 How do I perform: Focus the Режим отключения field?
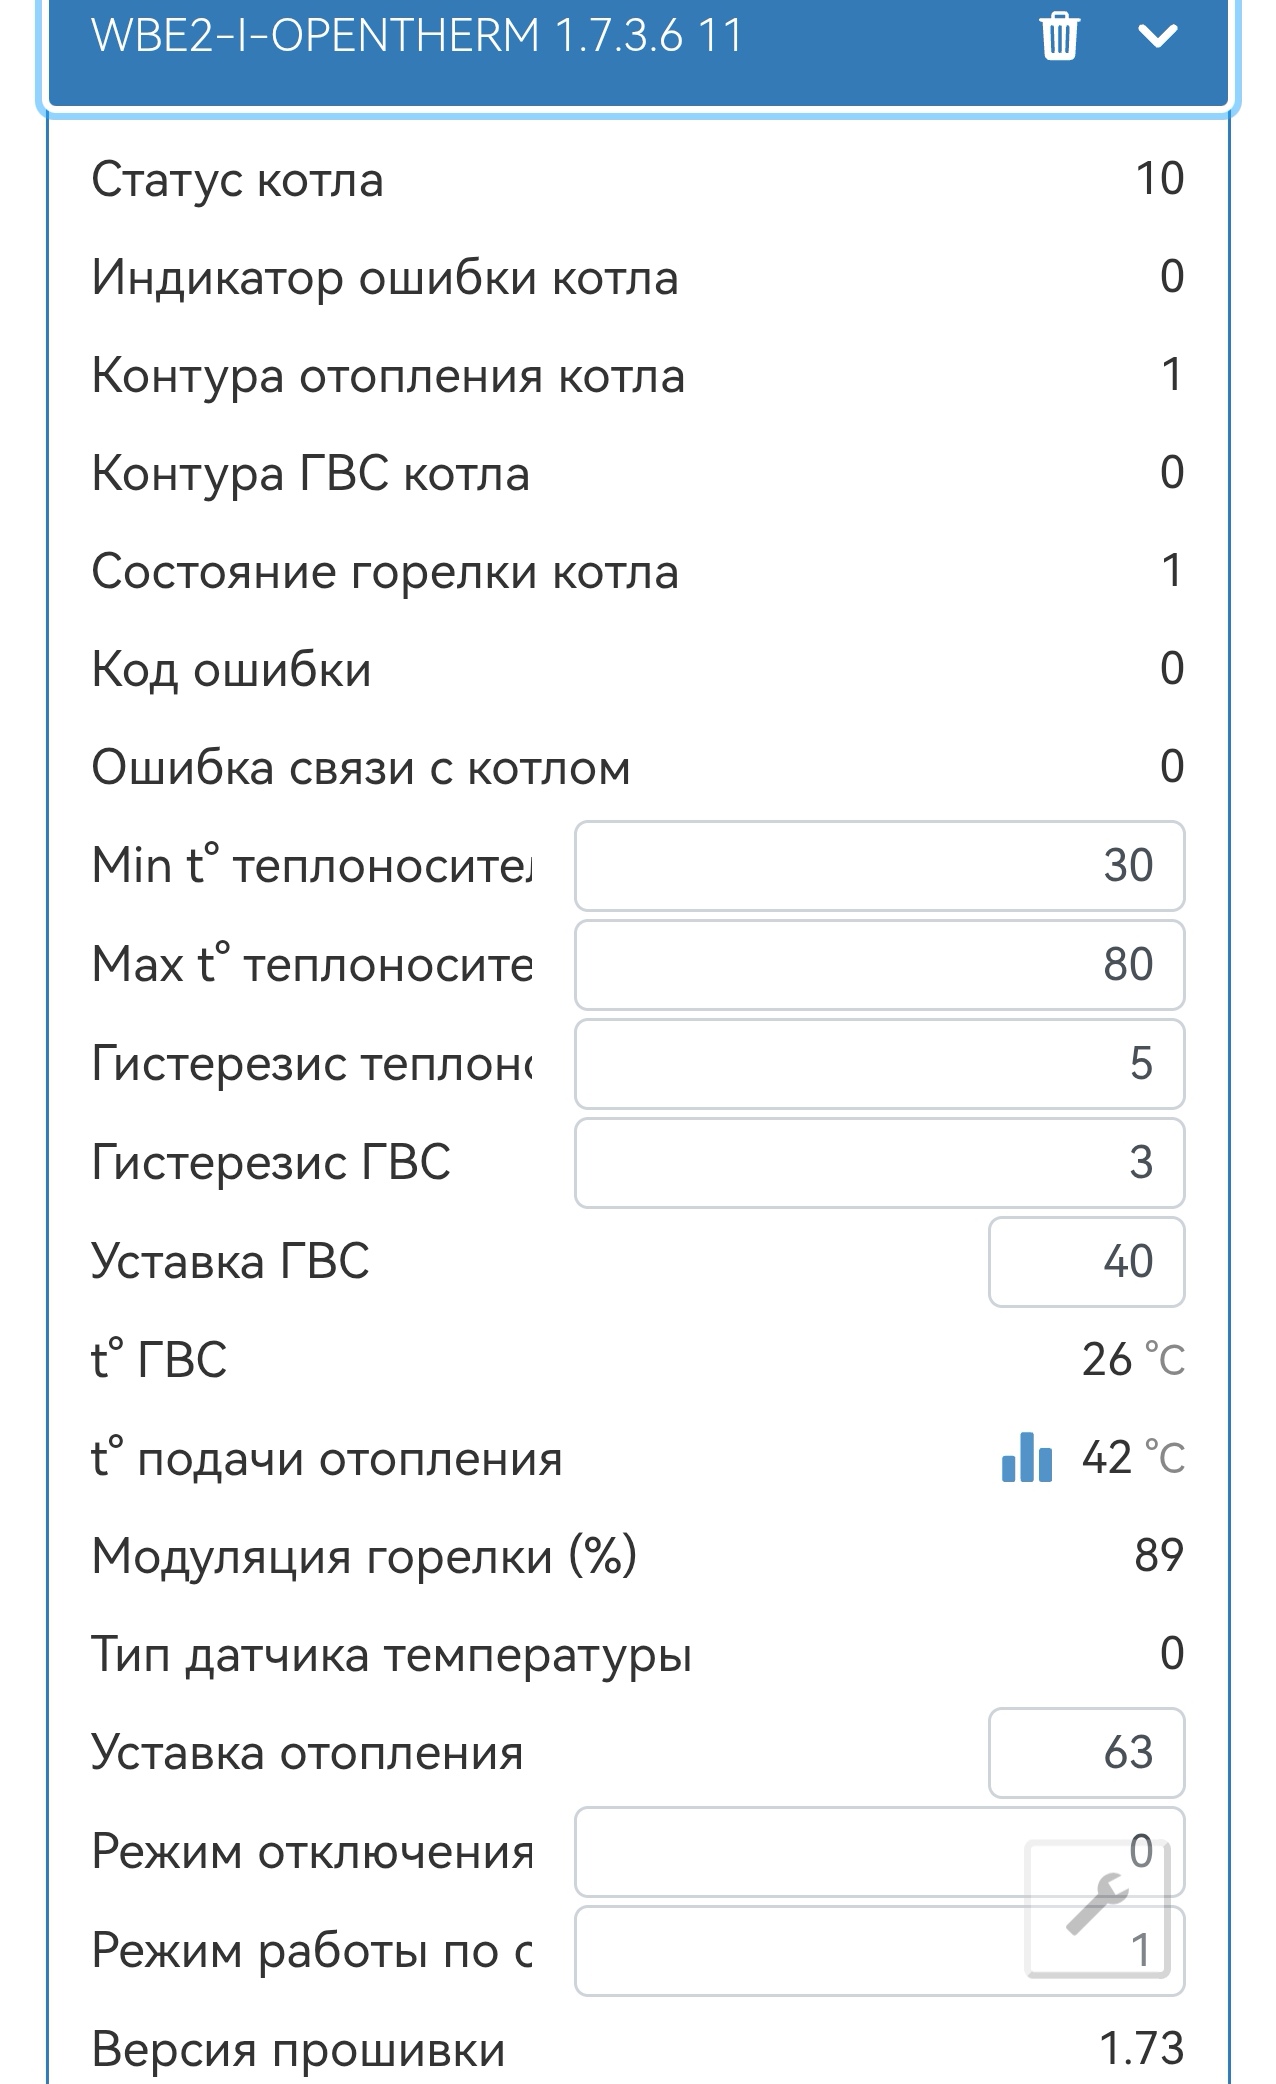pyautogui.click(x=800, y=1852)
